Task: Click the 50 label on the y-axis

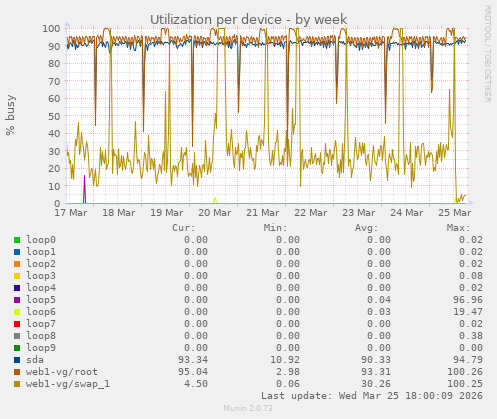Action: [x=54, y=116]
